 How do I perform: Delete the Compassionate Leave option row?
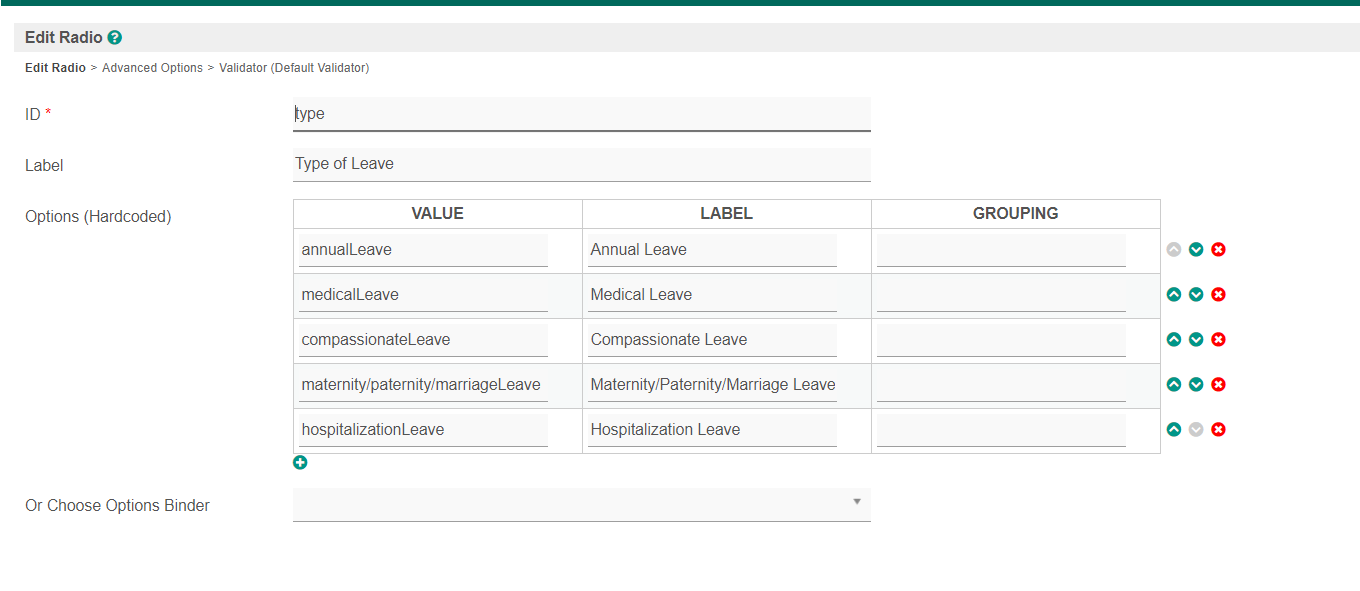pyautogui.click(x=1218, y=339)
